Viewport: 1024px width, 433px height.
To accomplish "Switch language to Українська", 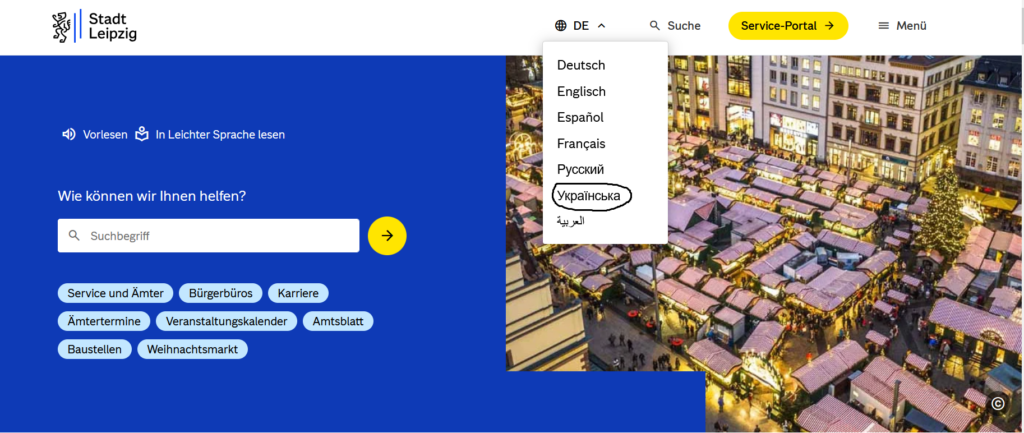I will (589, 196).
